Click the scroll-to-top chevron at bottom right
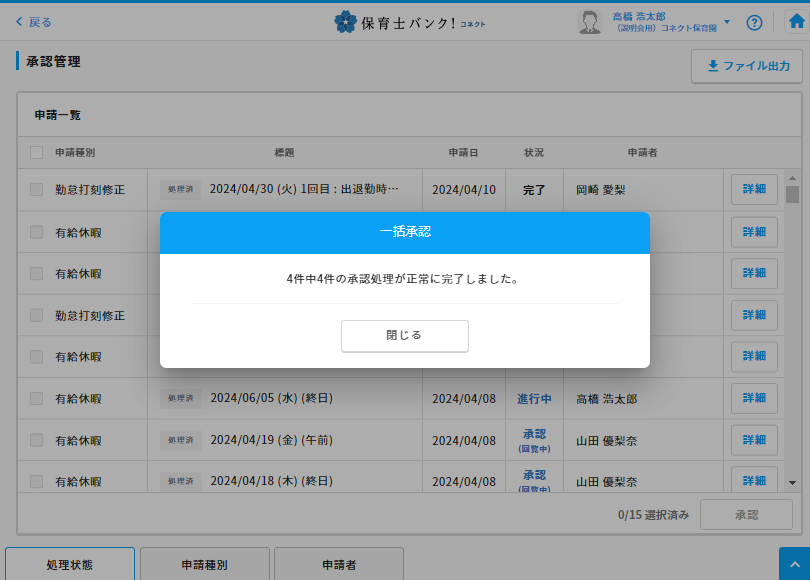This screenshot has height=580, width=810. click(793, 566)
